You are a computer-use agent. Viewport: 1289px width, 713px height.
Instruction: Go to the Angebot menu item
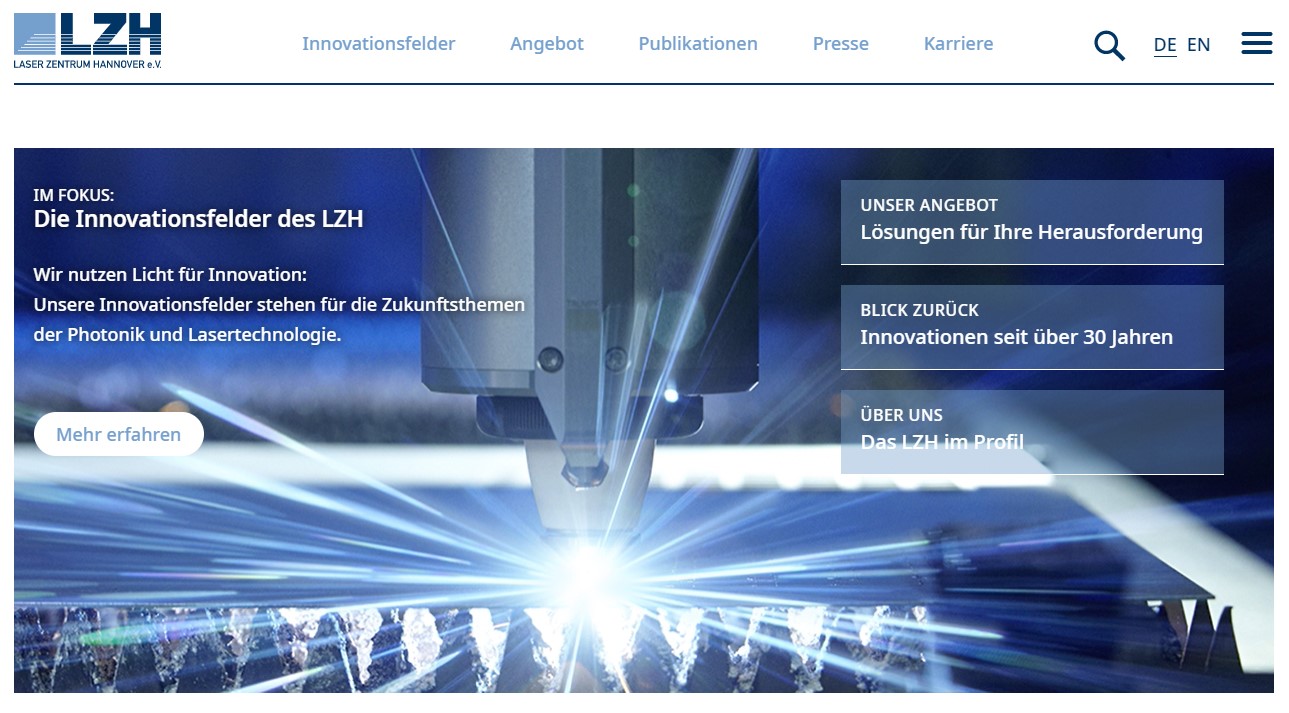pyautogui.click(x=546, y=44)
